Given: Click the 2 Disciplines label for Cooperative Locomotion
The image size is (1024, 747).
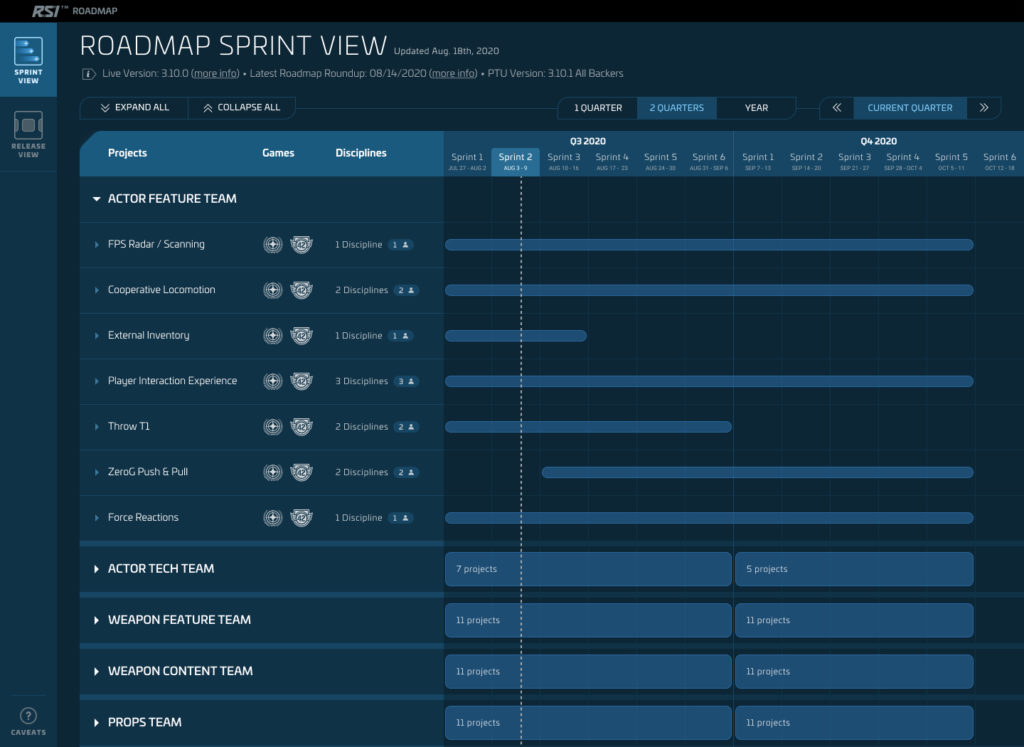Looking at the screenshot, I should tap(362, 290).
